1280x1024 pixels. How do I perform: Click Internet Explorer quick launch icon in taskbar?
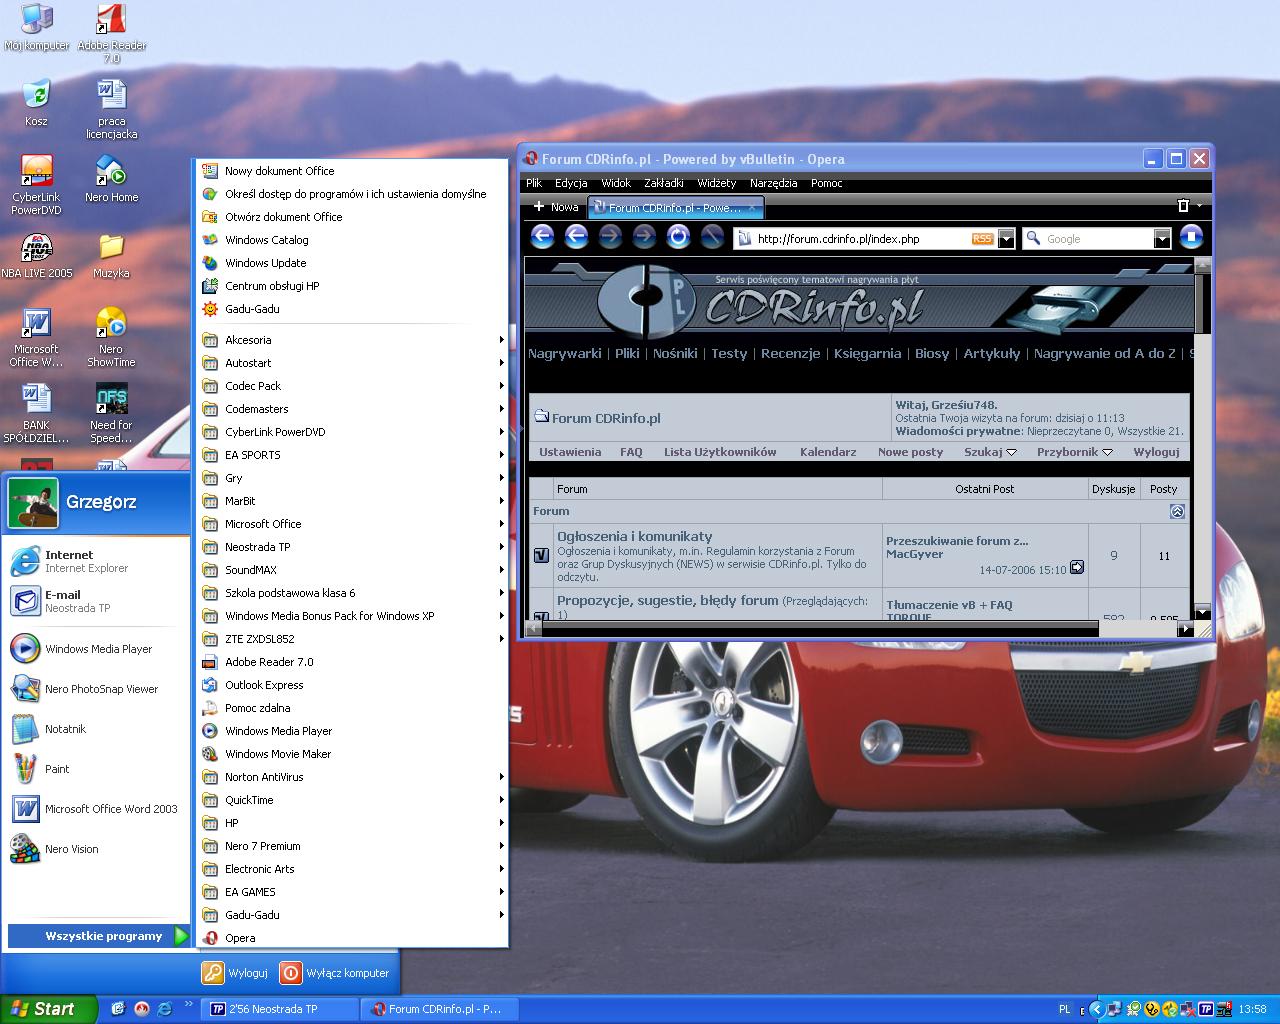(x=165, y=1009)
